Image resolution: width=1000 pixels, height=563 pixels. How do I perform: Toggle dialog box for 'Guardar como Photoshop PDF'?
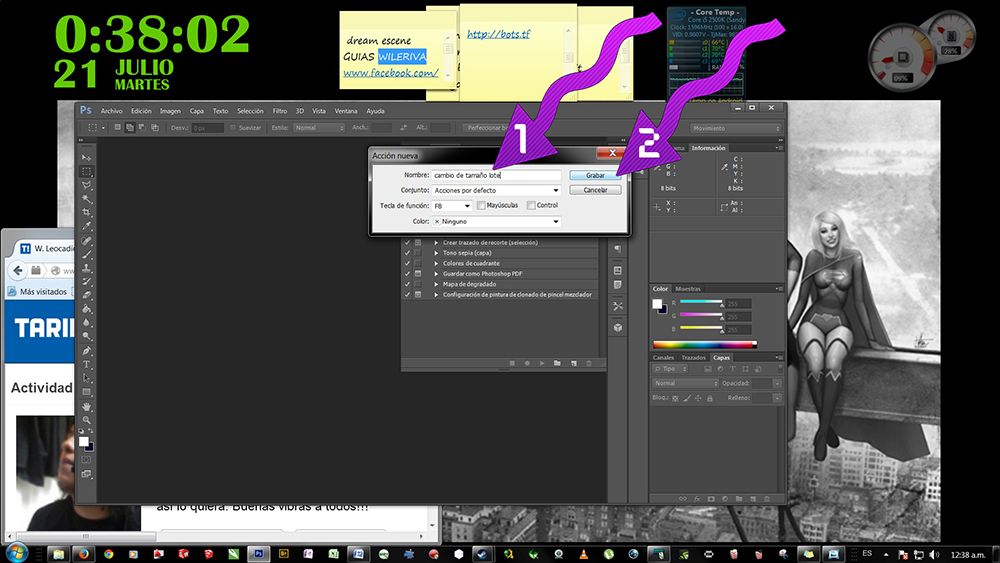tap(418, 274)
